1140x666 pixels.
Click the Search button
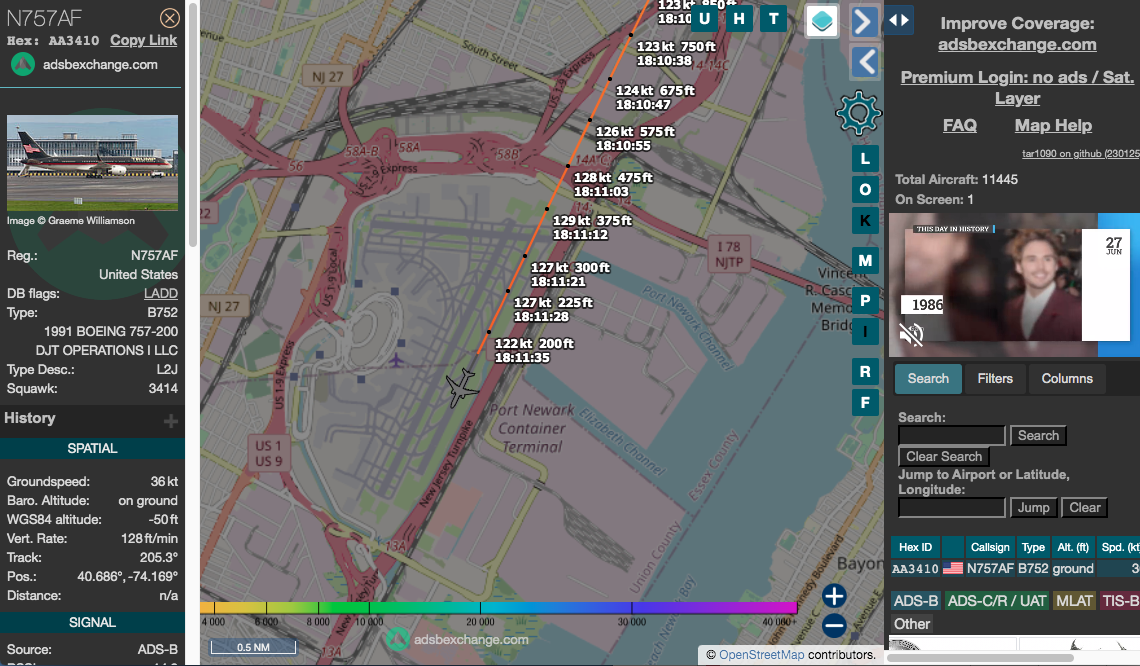[1038, 436]
